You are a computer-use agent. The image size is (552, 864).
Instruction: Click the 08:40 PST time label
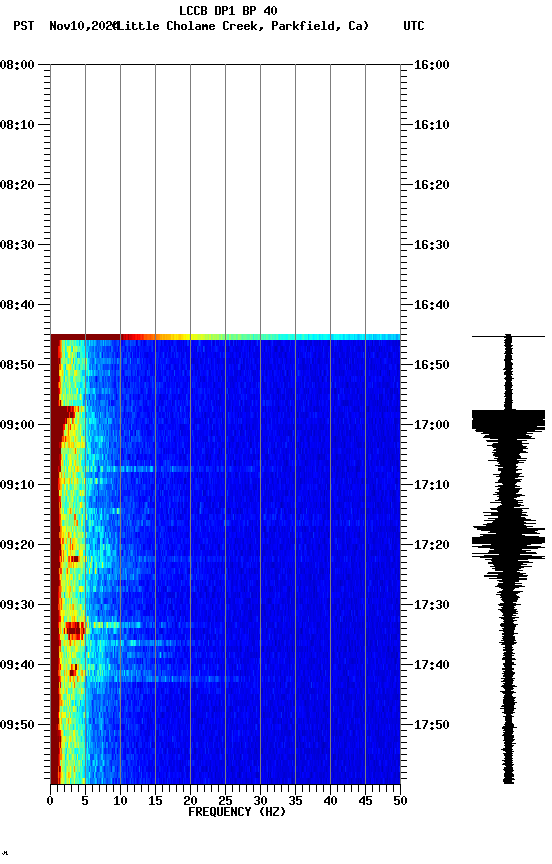click(17, 305)
